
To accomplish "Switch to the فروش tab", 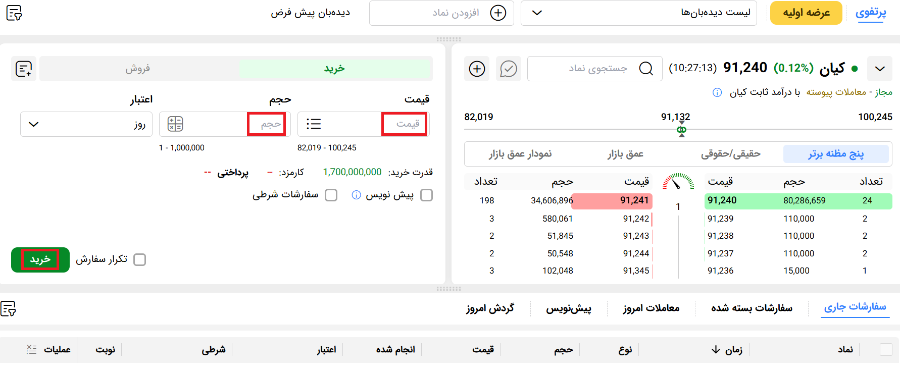I will point(138,68).
